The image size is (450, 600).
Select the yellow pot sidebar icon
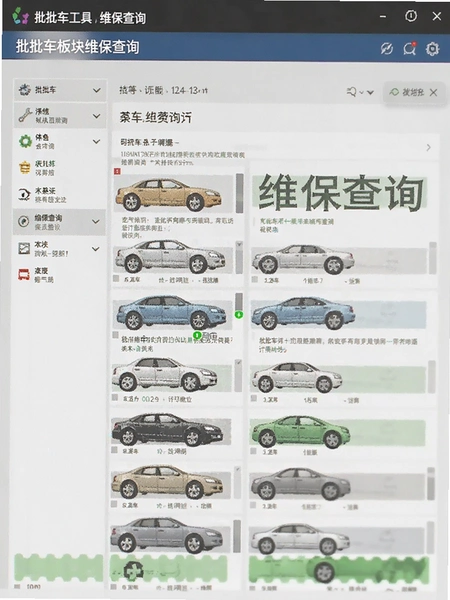pyautogui.click(x=25, y=168)
